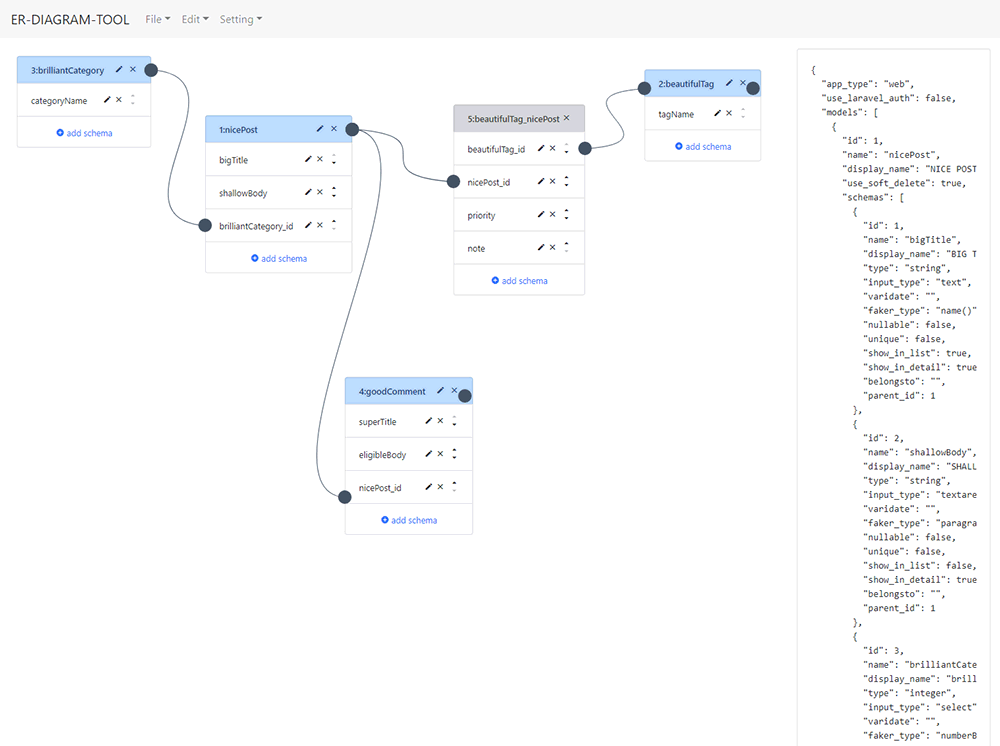Screen dimensions: 1000x746
Task: Reorder note with its up/down arrows
Action: (x=566, y=247)
